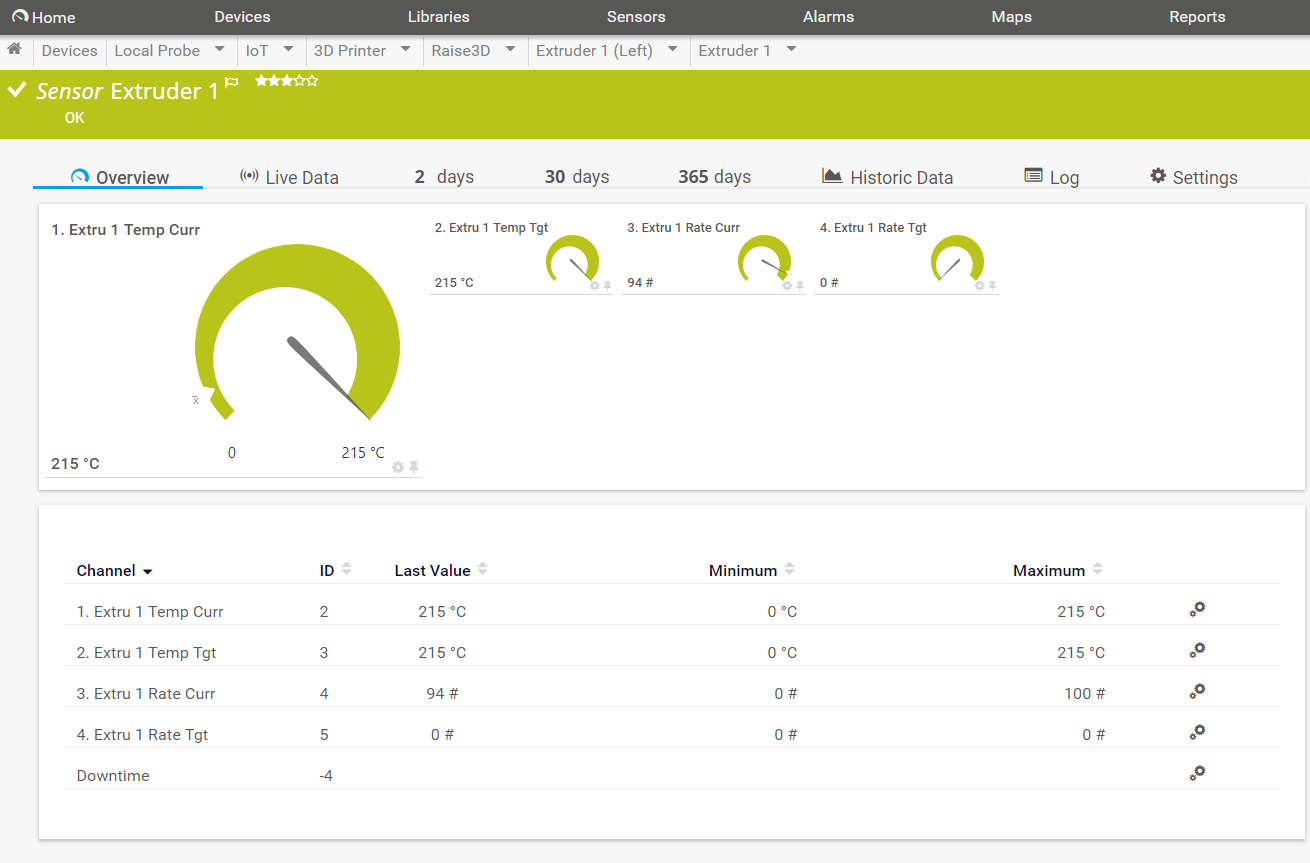
Task: Open the Historic Data tab
Action: 887,177
